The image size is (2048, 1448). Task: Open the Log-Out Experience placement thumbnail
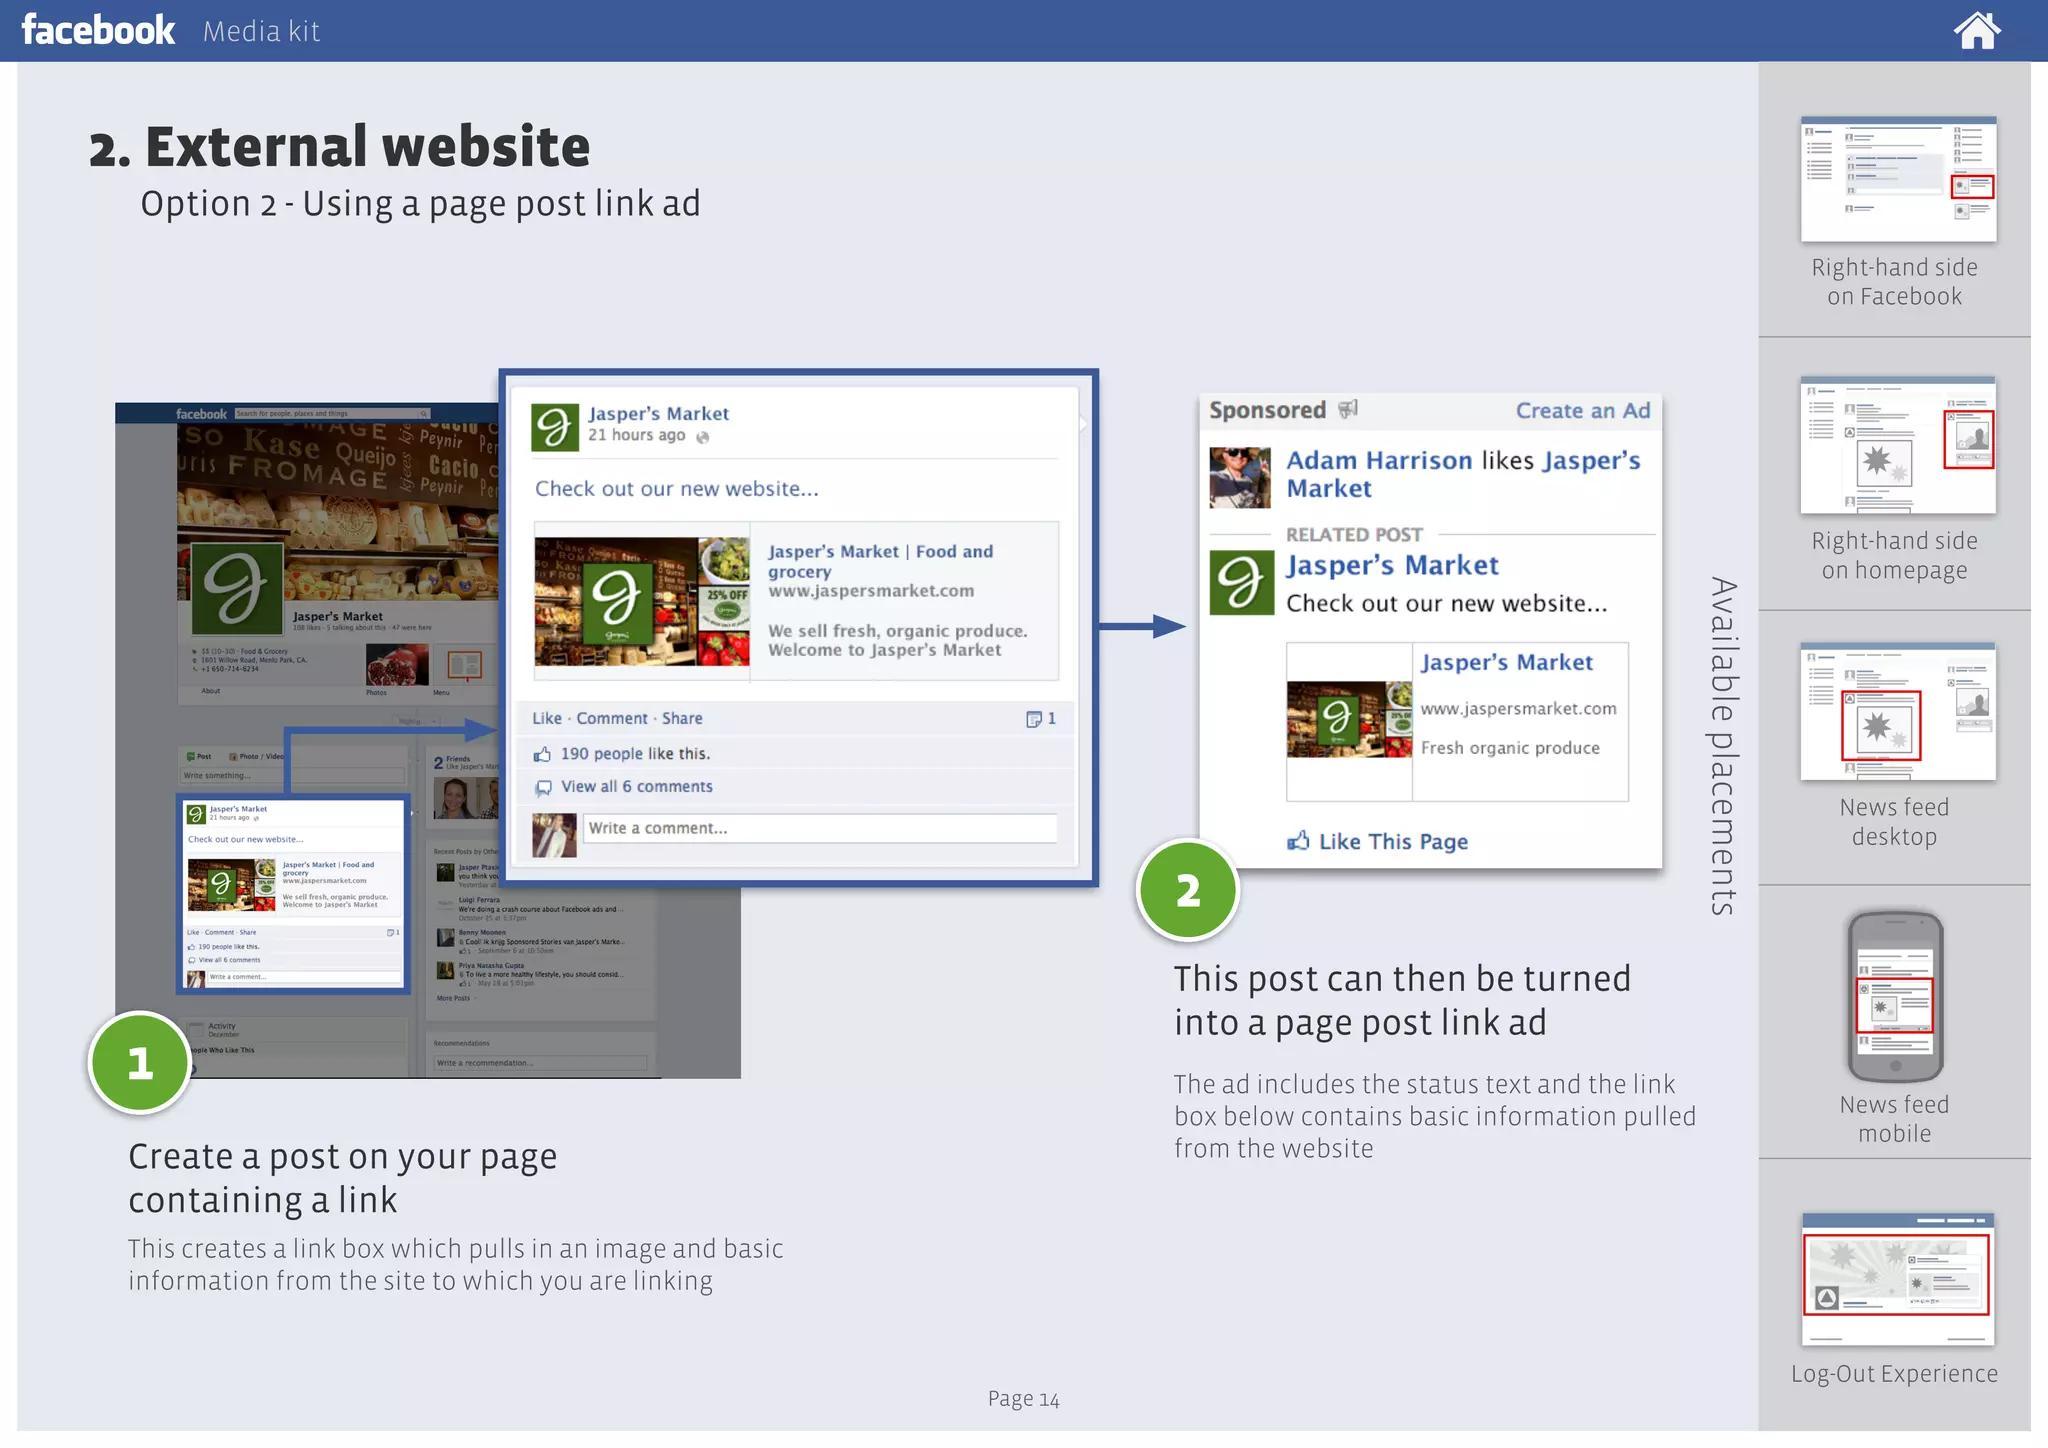point(1898,1279)
